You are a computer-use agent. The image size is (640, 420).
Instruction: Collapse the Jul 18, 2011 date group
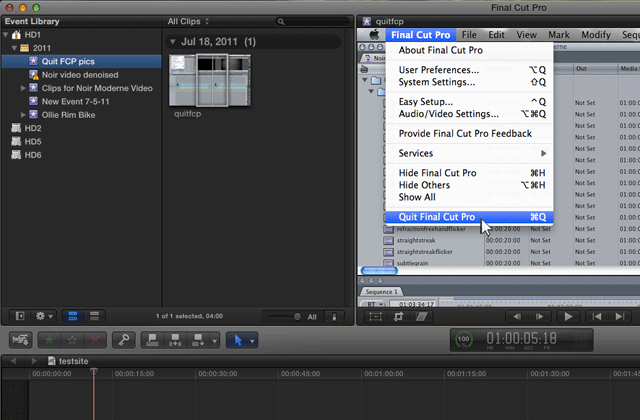point(173,42)
